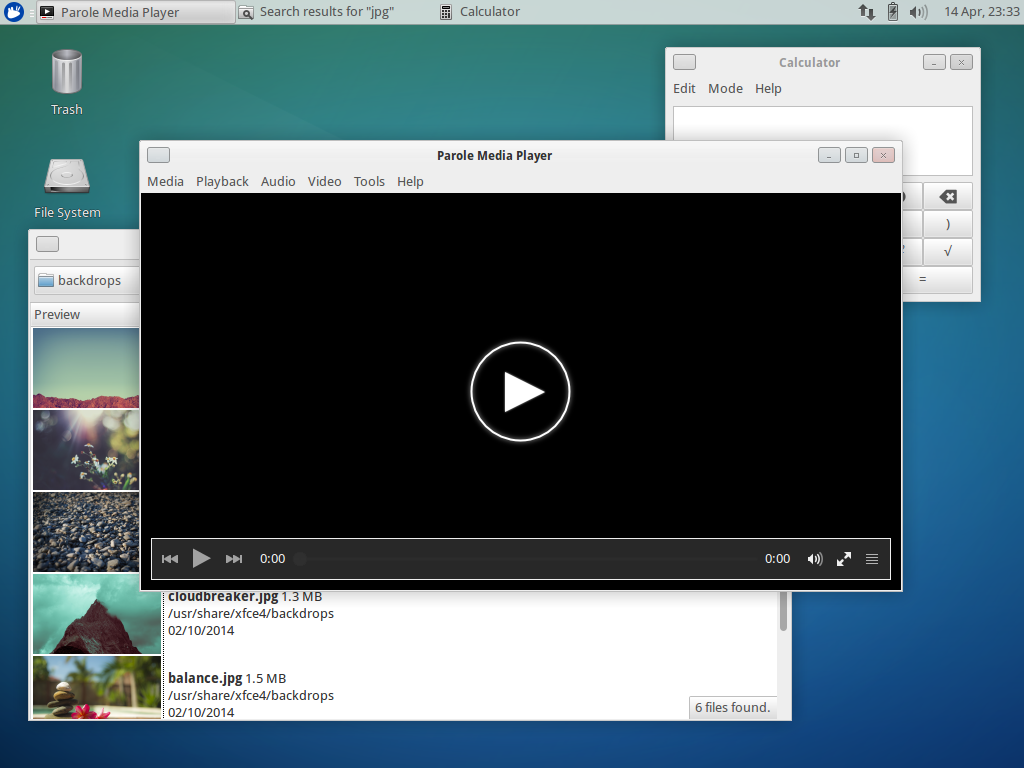
Task: Click the large play button in video area
Action: coord(520,392)
